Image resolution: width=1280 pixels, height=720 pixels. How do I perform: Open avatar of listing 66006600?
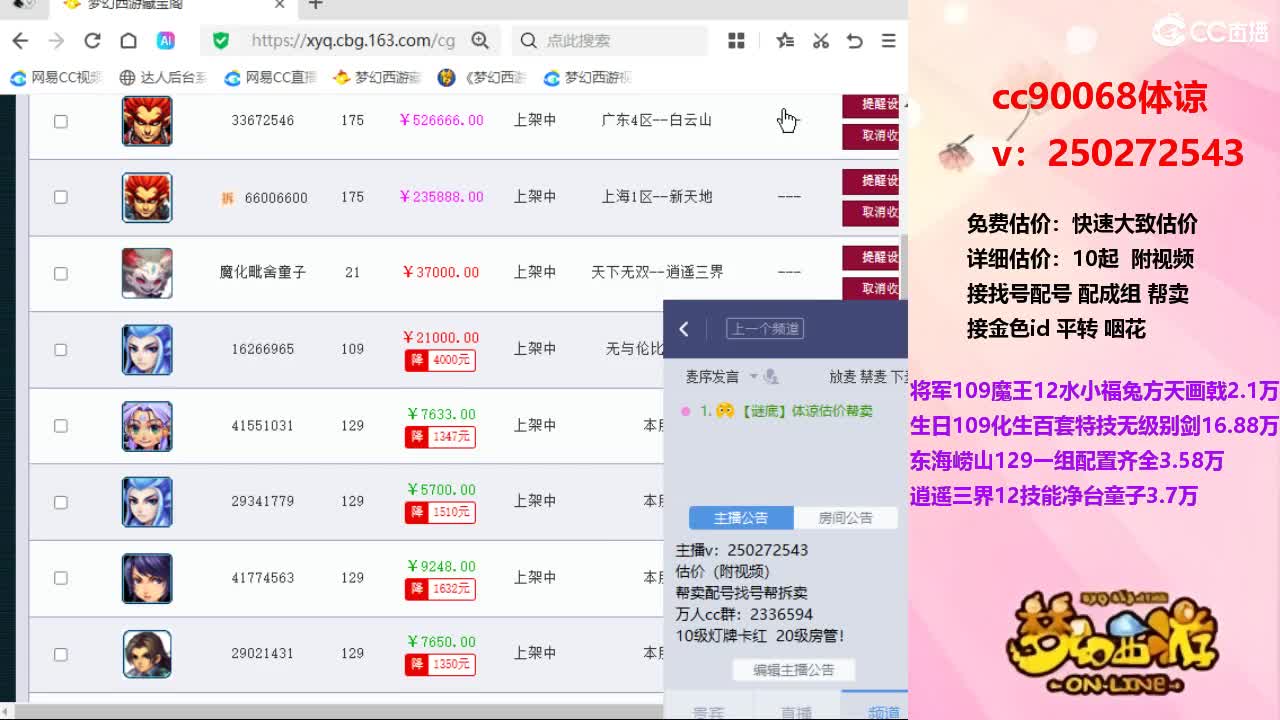point(147,197)
